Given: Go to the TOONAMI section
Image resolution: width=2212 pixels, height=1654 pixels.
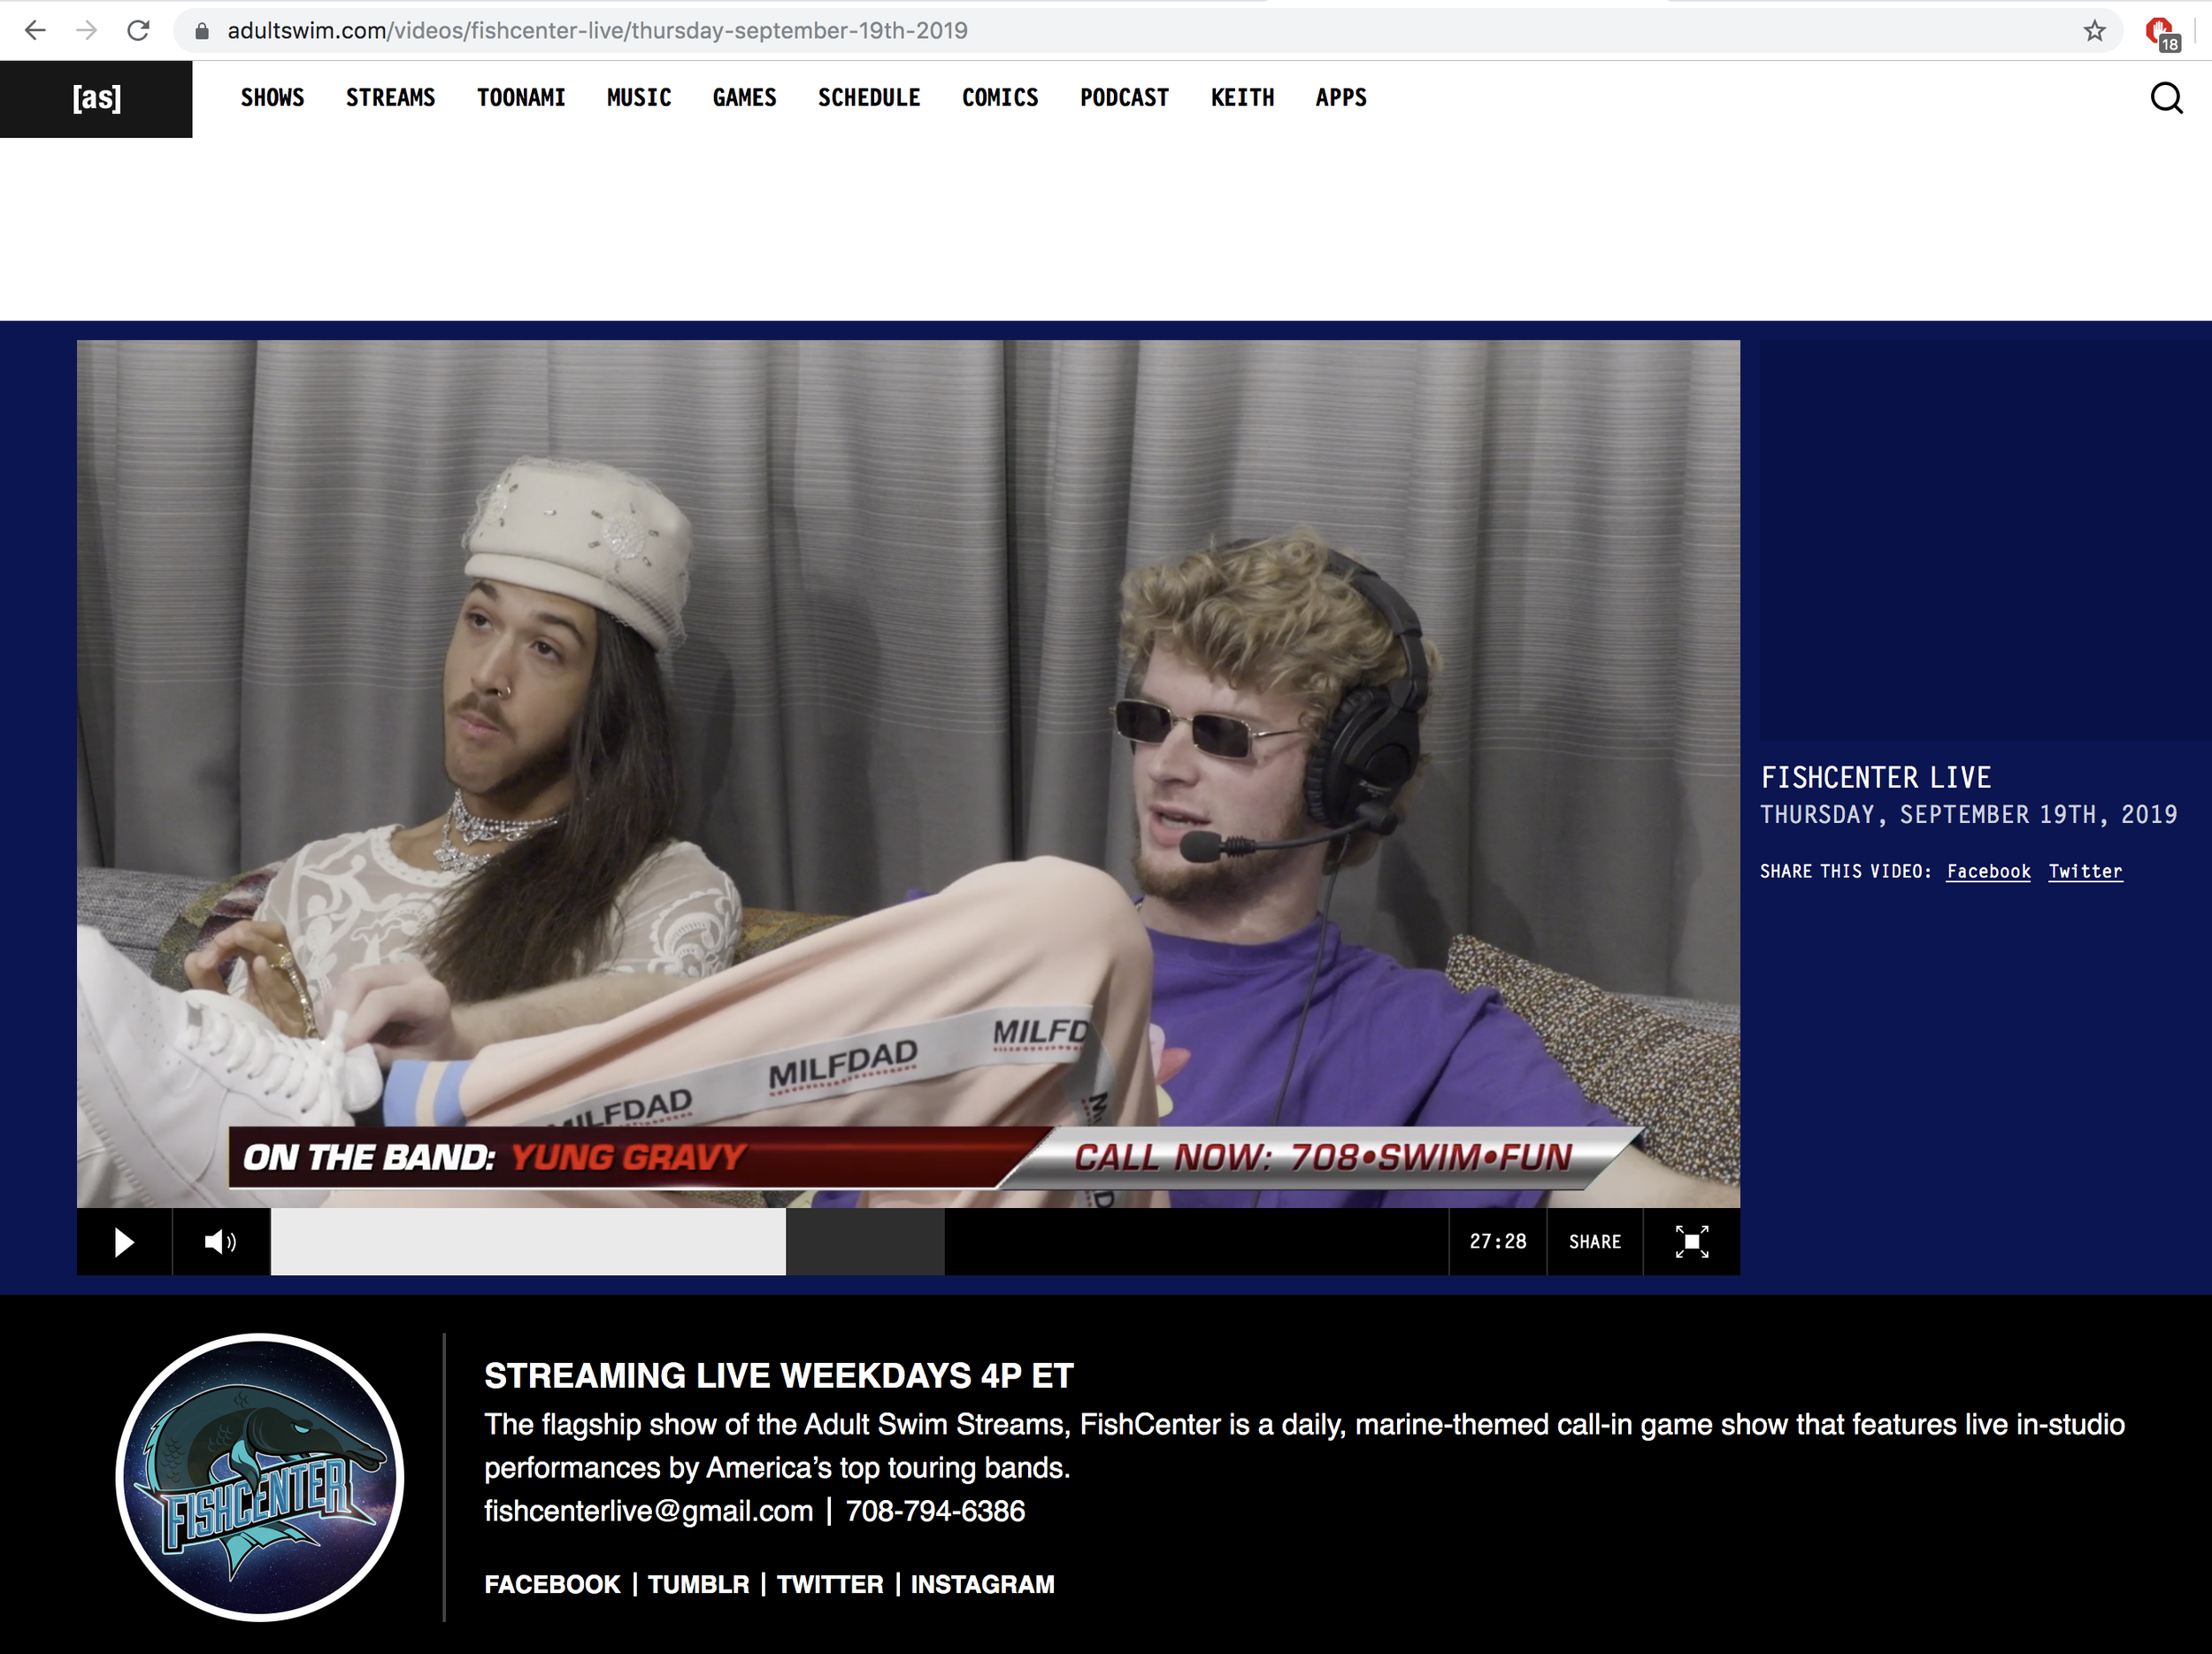Looking at the screenshot, I should coord(521,98).
